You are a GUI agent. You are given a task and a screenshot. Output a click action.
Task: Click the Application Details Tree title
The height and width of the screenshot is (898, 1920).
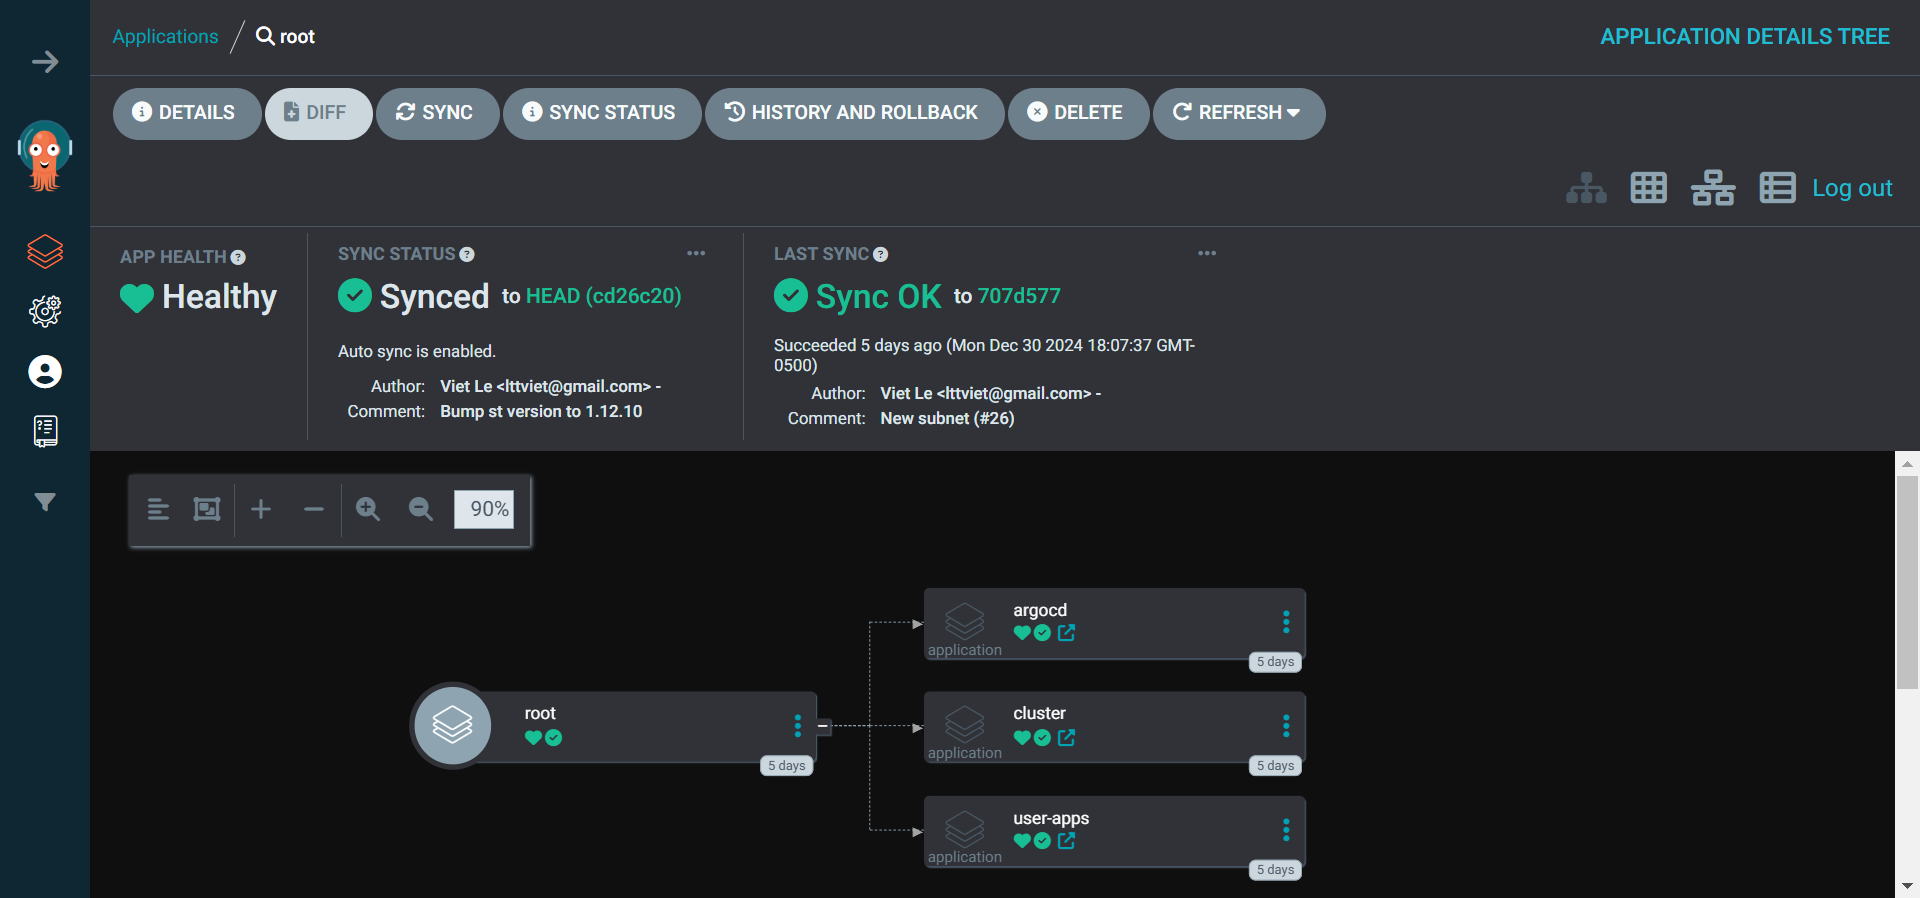tap(1745, 37)
